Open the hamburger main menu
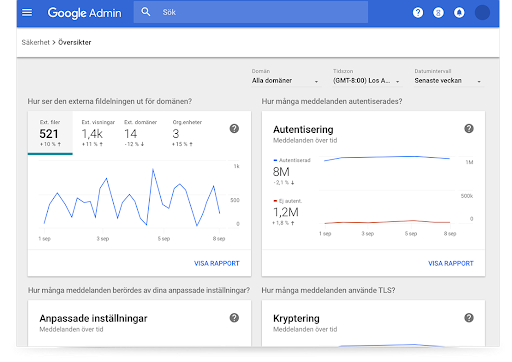The width and height of the screenshot is (512, 362). pos(27,13)
